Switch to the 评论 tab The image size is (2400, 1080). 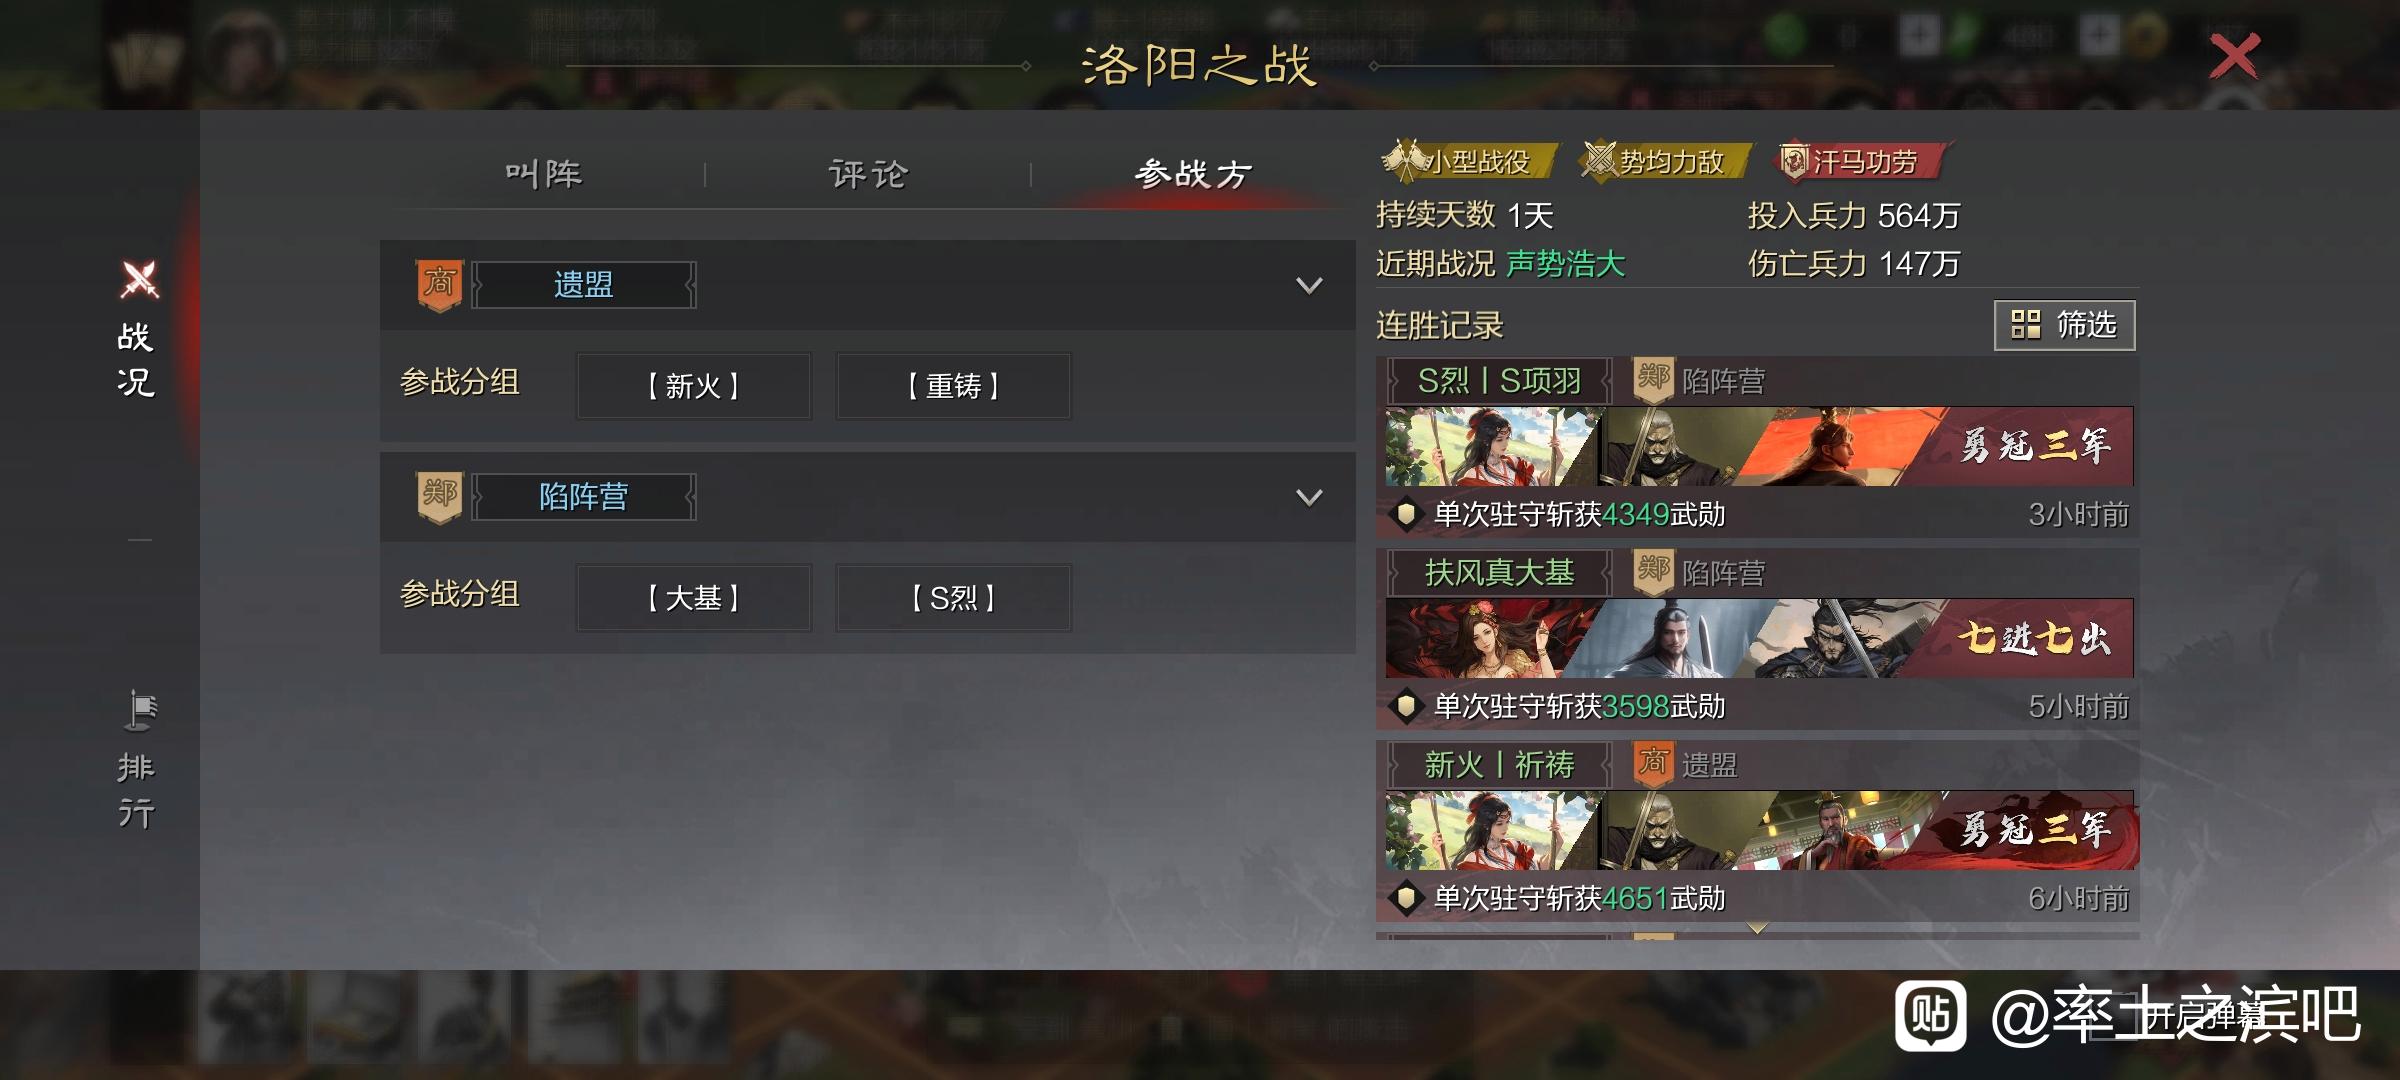(868, 174)
